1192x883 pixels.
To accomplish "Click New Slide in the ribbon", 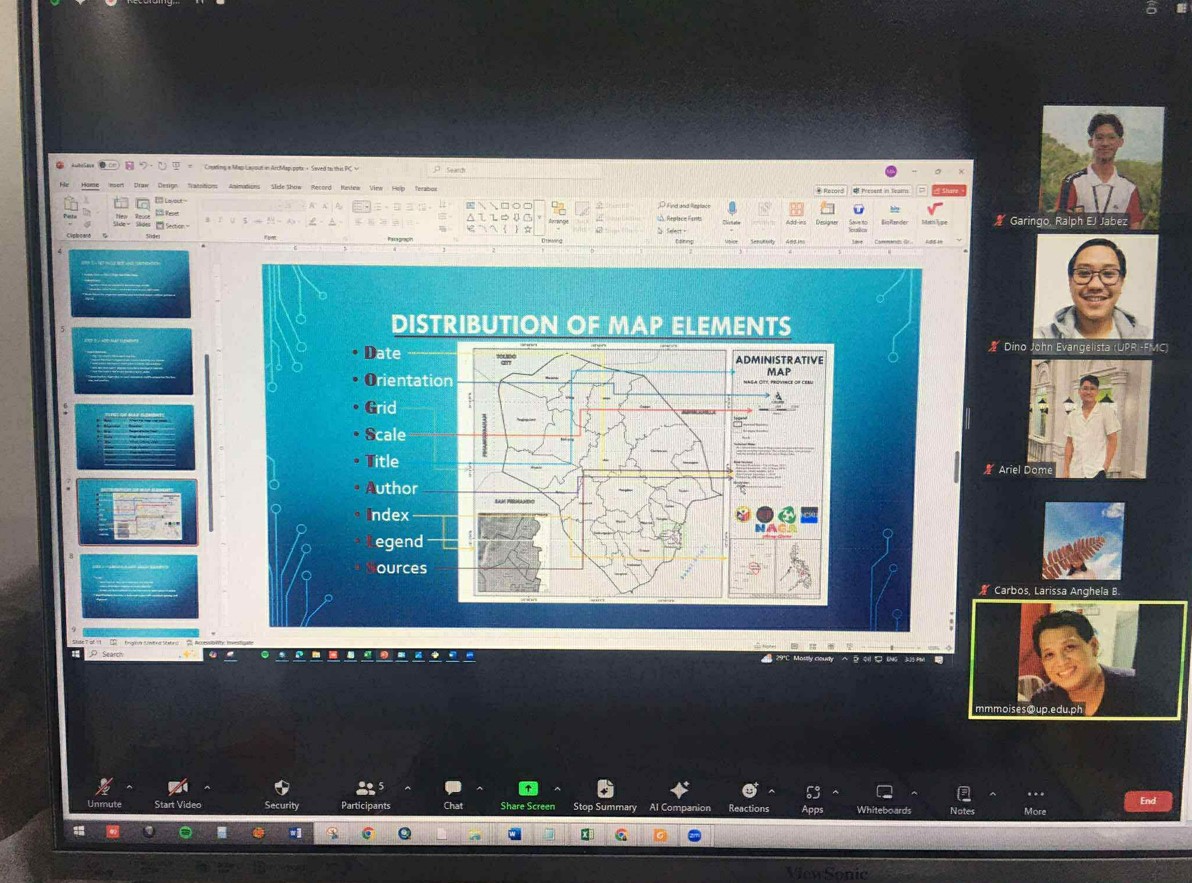I will [120, 211].
